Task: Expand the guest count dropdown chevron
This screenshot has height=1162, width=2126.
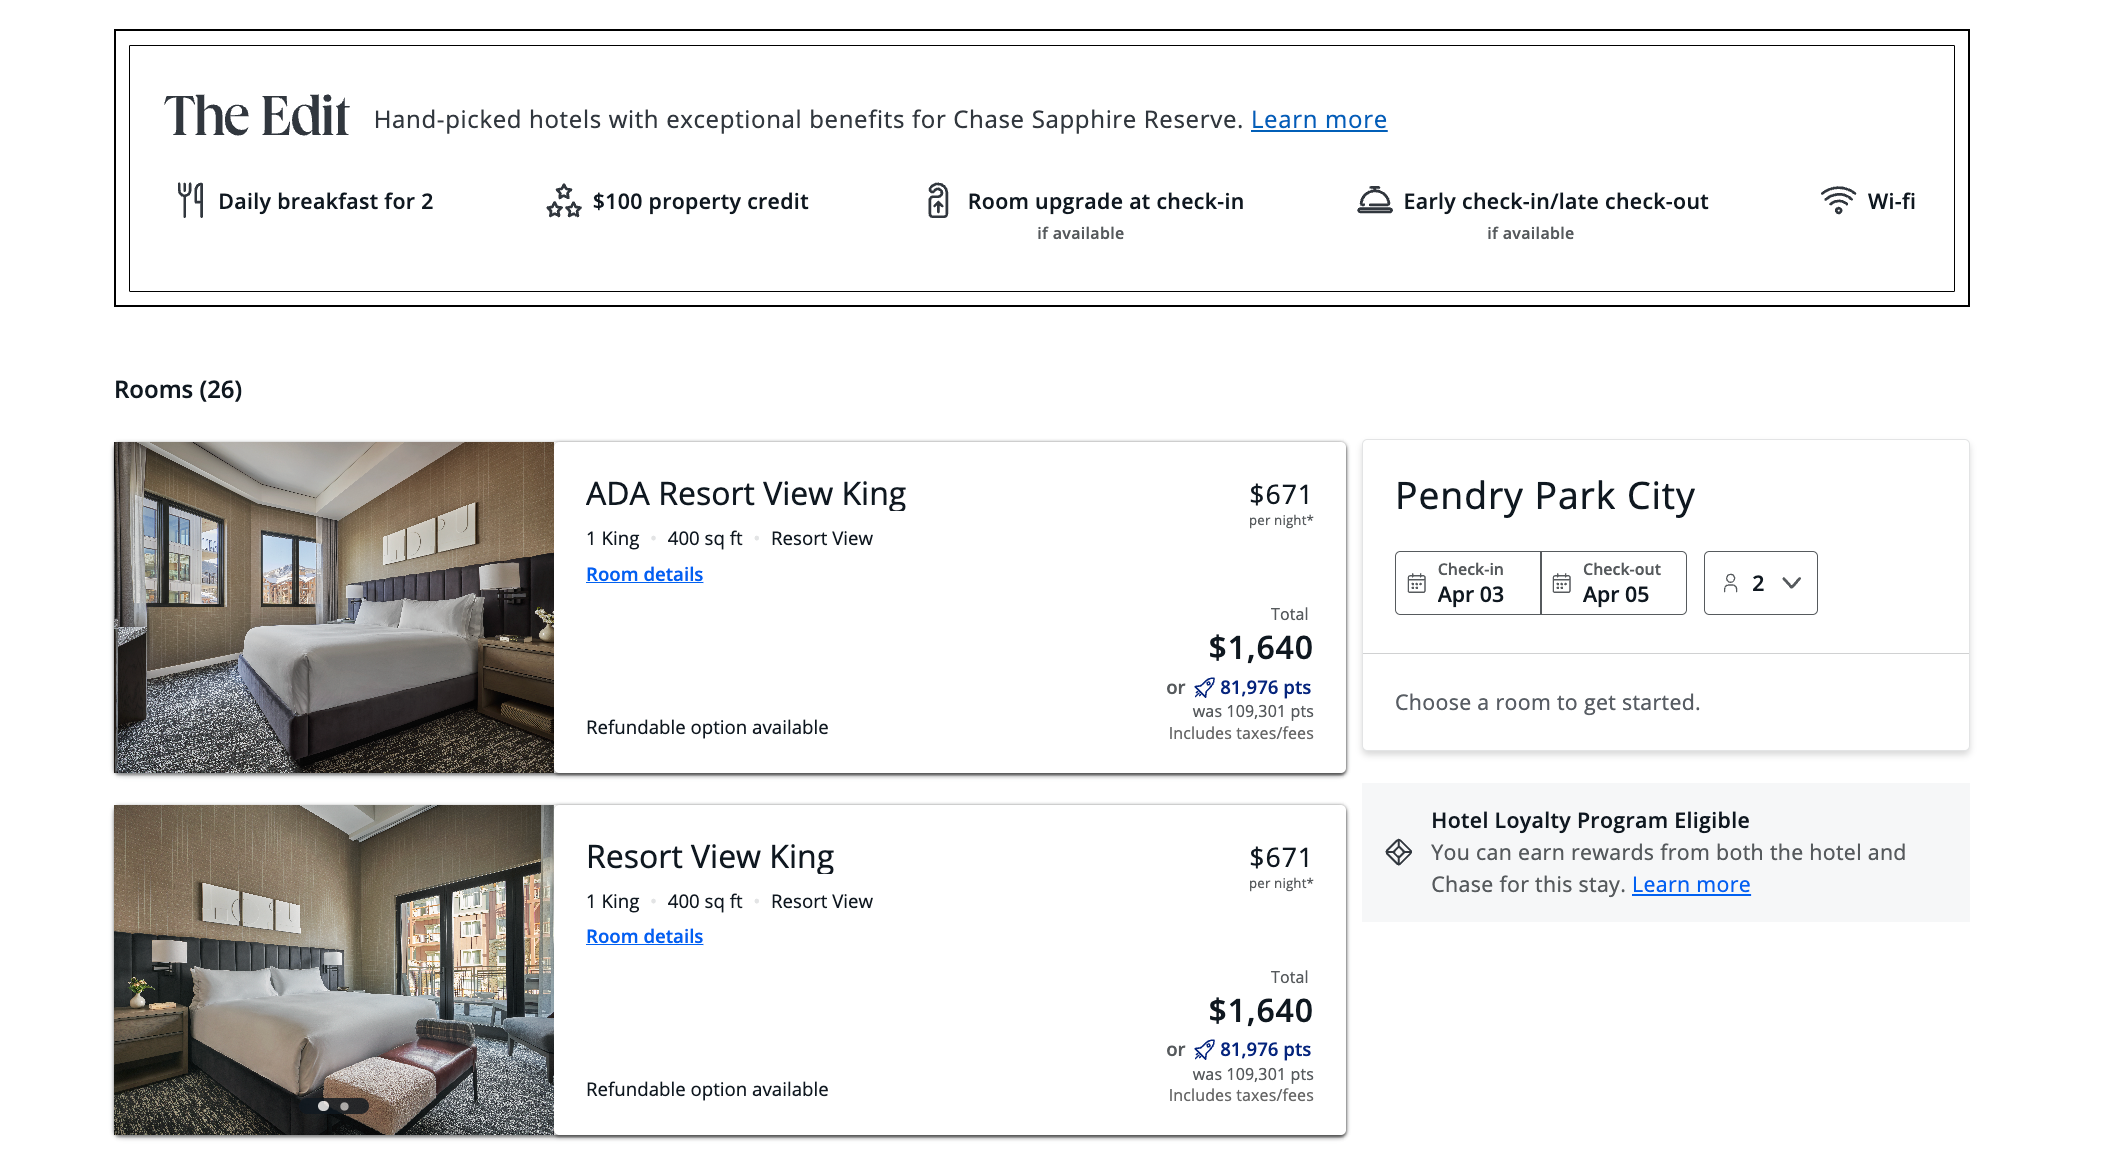Action: [1791, 583]
